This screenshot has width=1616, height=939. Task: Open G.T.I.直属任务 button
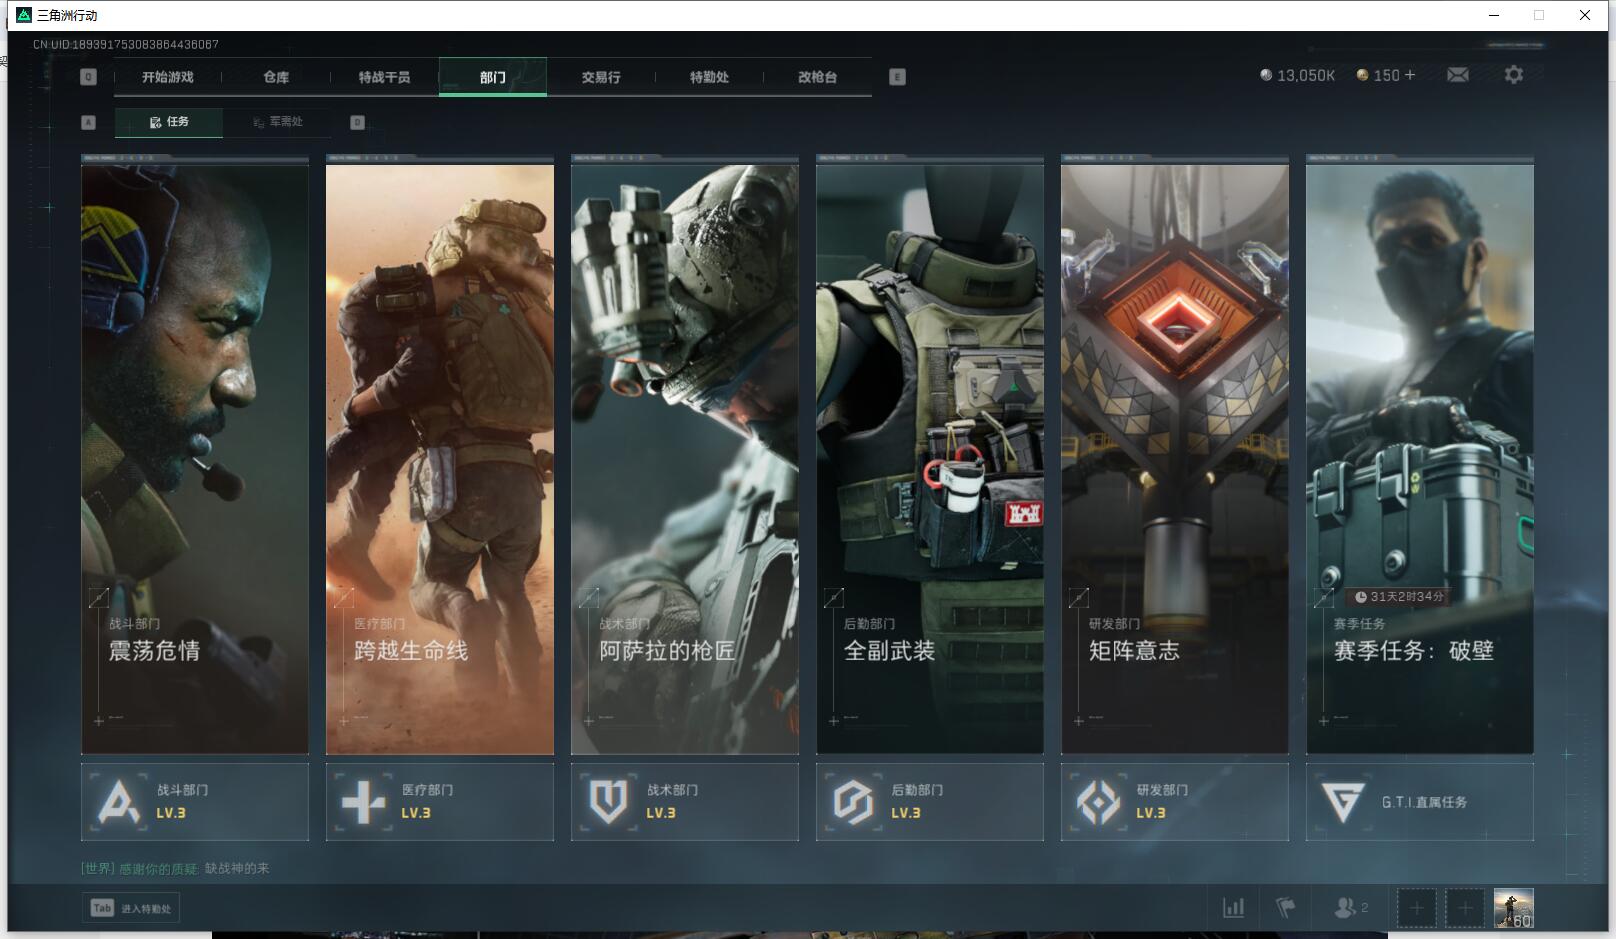click(1420, 802)
